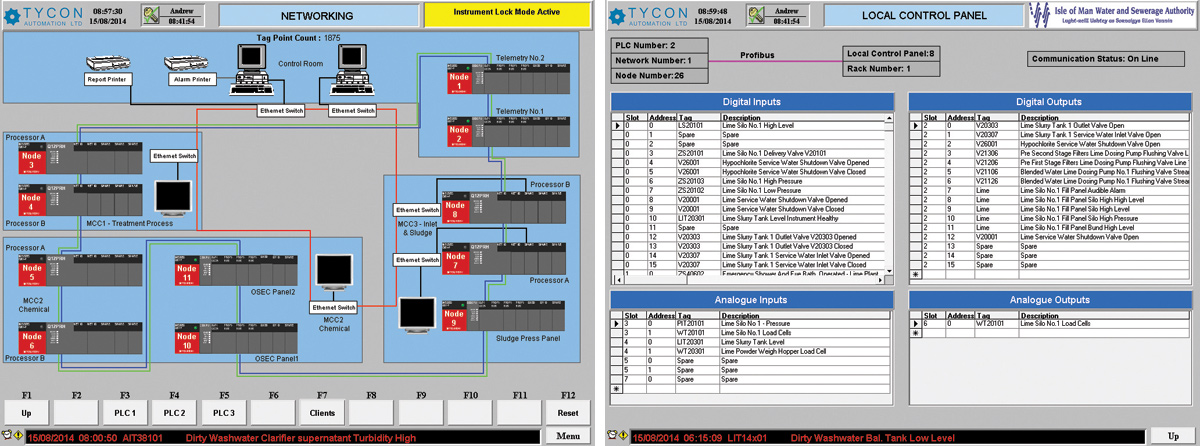Click Up button on Local Control Panel screen
This screenshot has height=446, width=1200.
(1171, 436)
